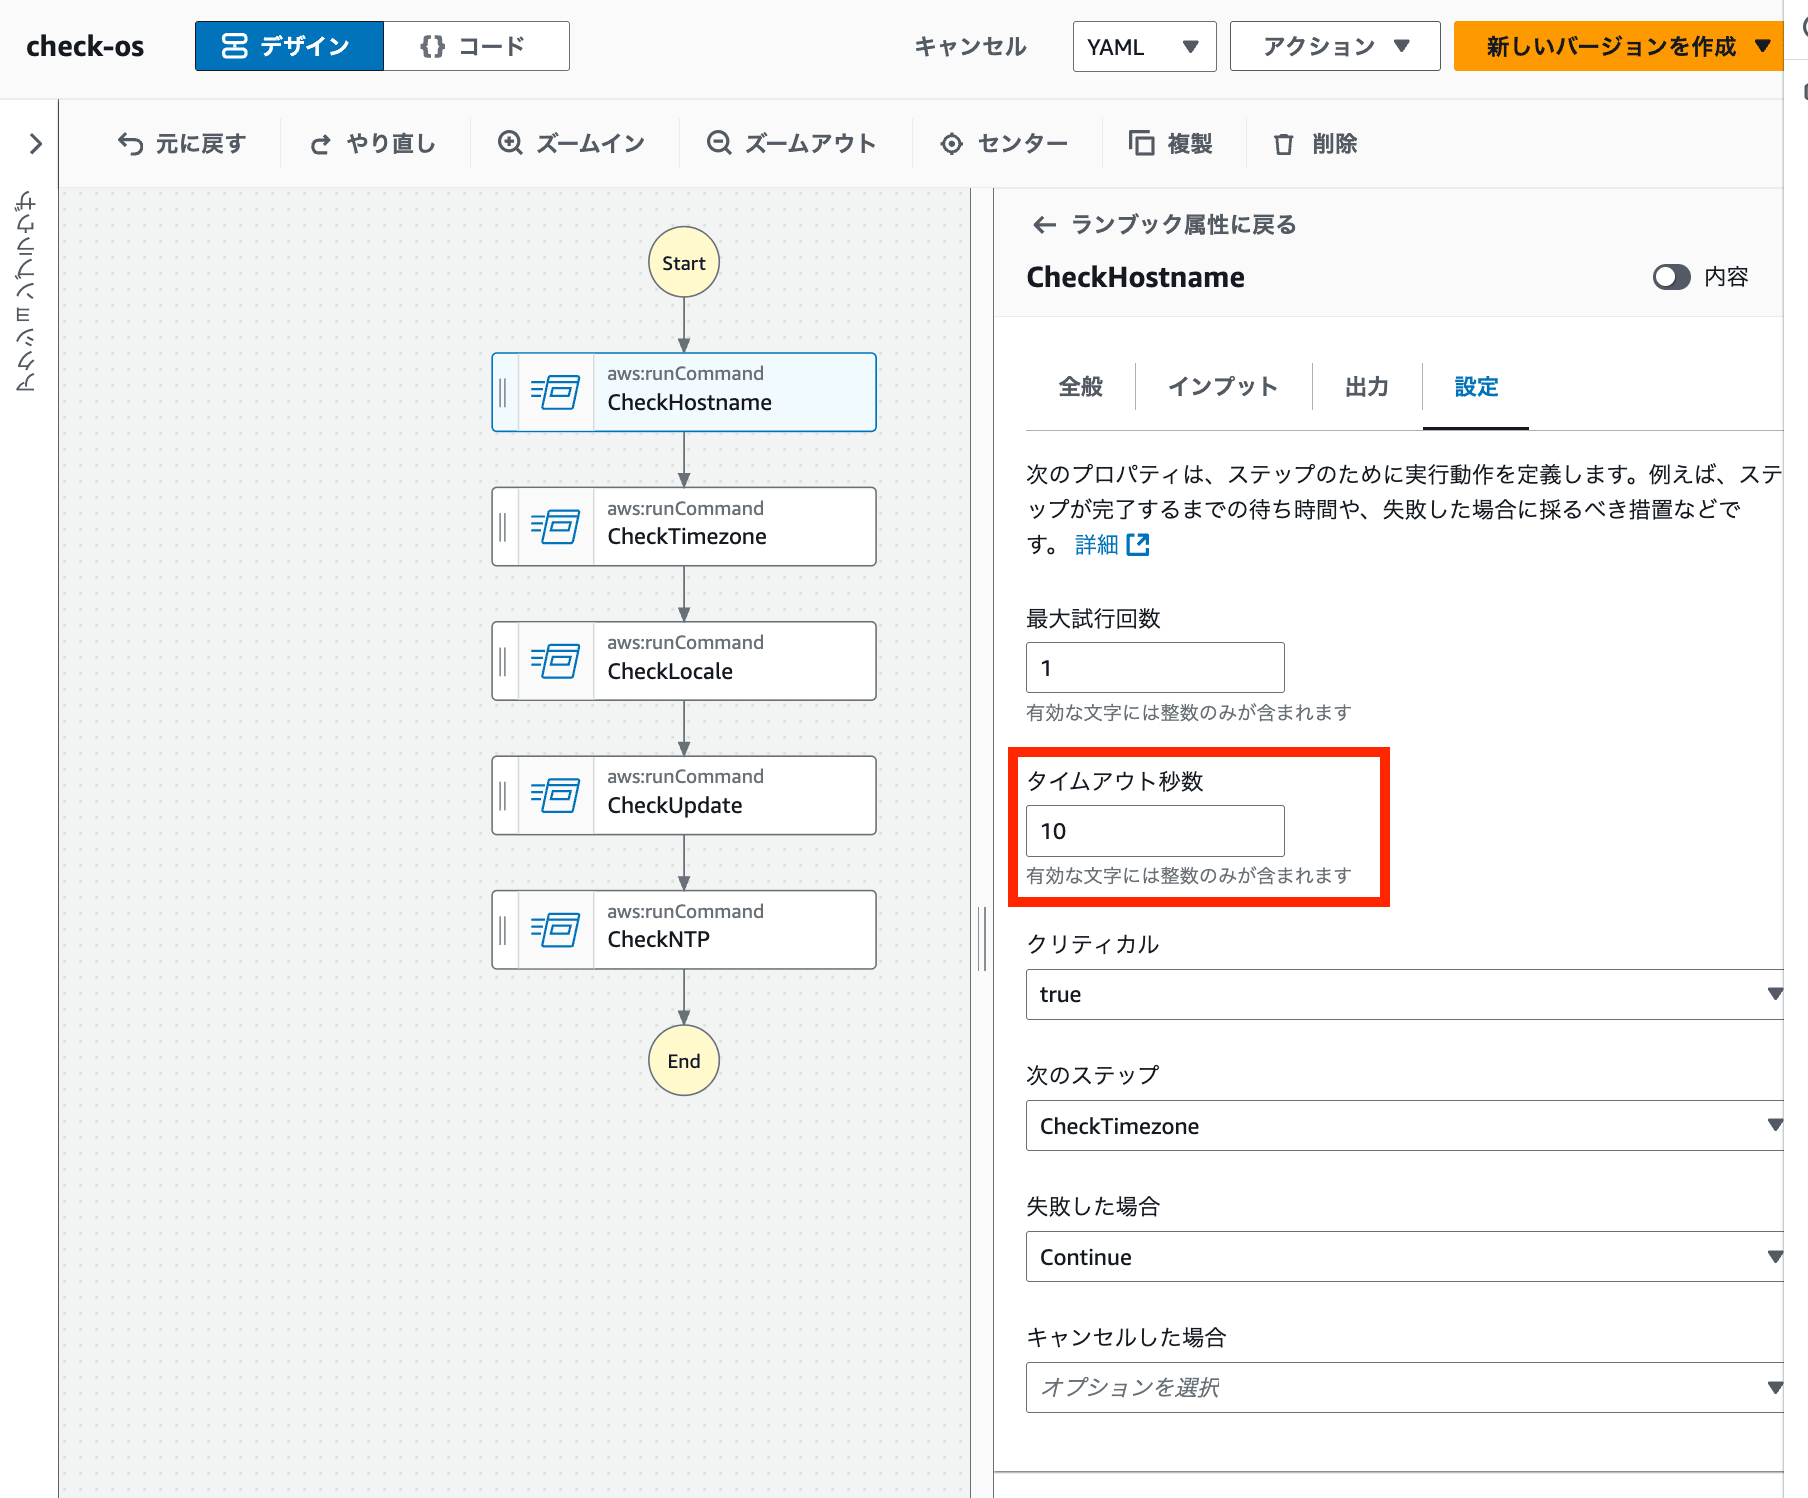Click the zoom in magnifier icon
This screenshot has width=1808, height=1498.
(x=510, y=143)
